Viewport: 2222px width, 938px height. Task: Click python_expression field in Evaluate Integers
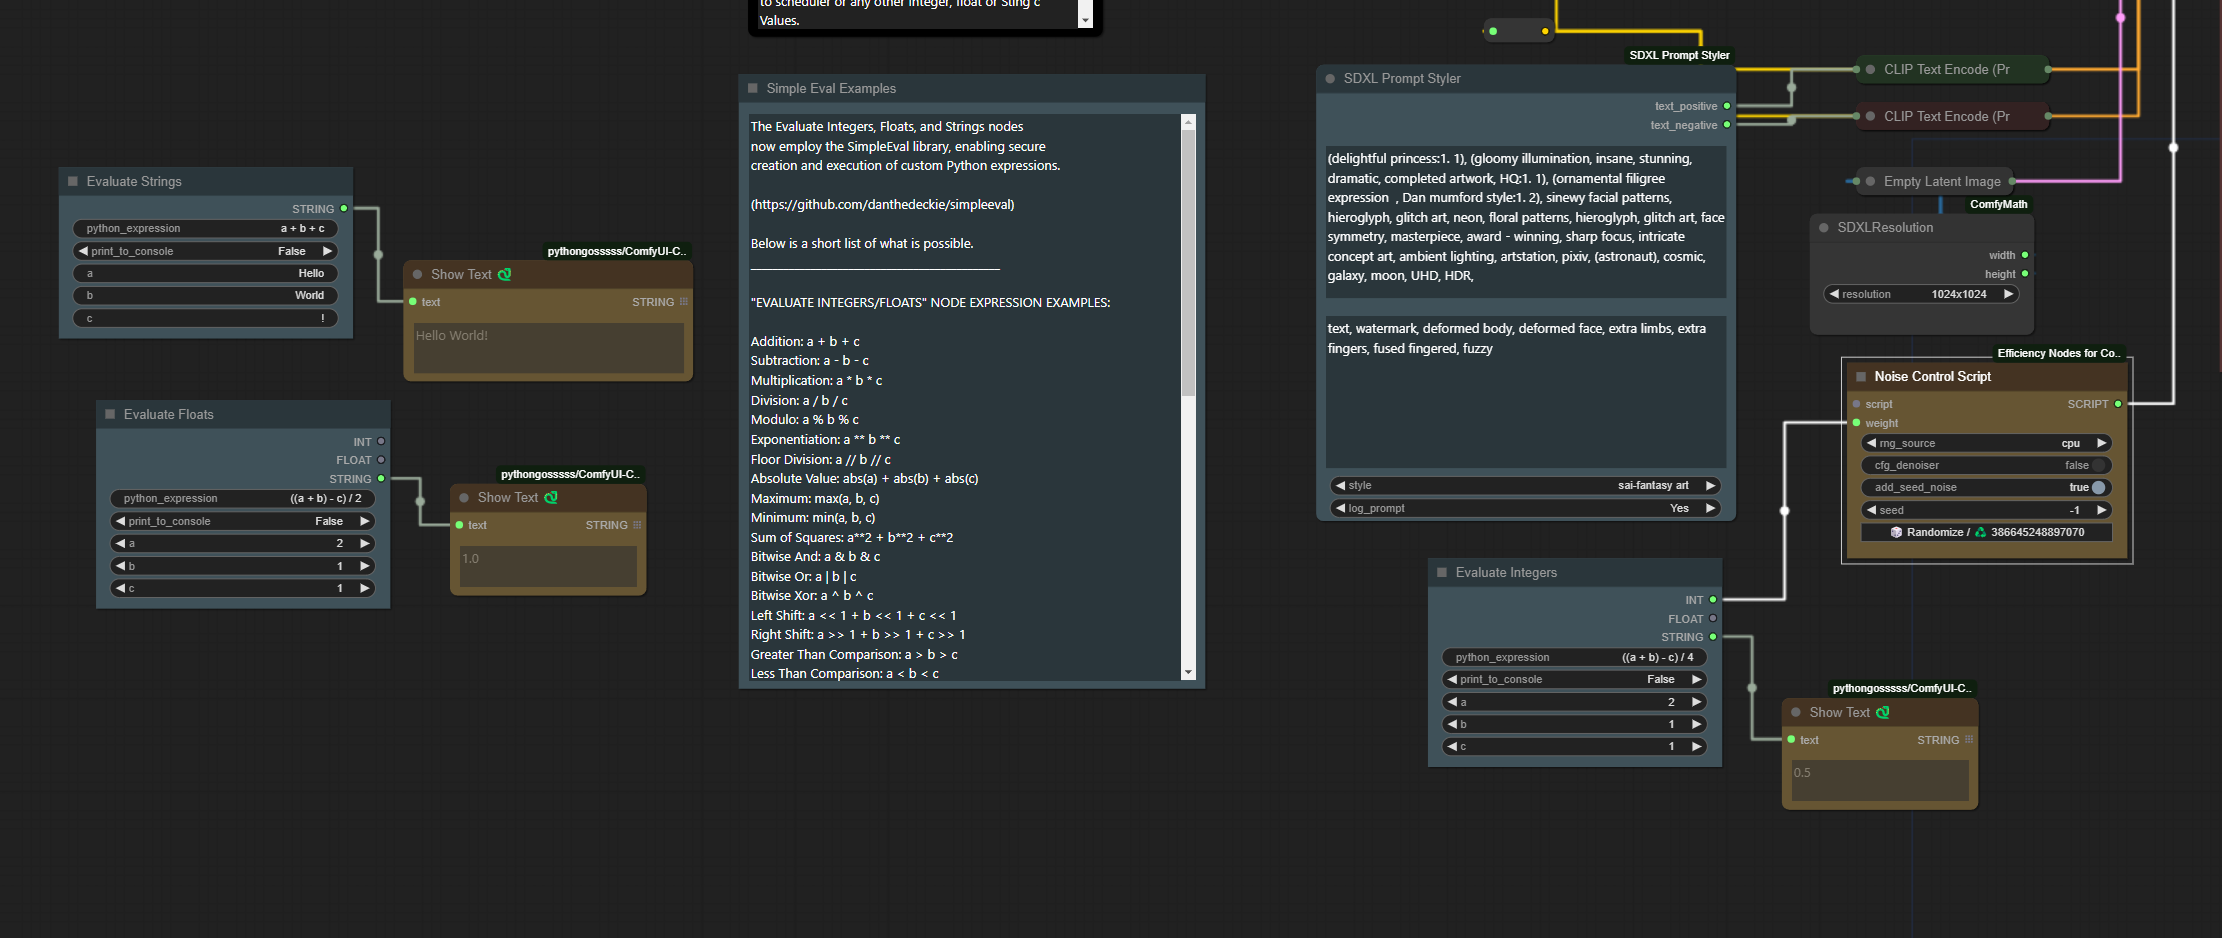[1573, 657]
